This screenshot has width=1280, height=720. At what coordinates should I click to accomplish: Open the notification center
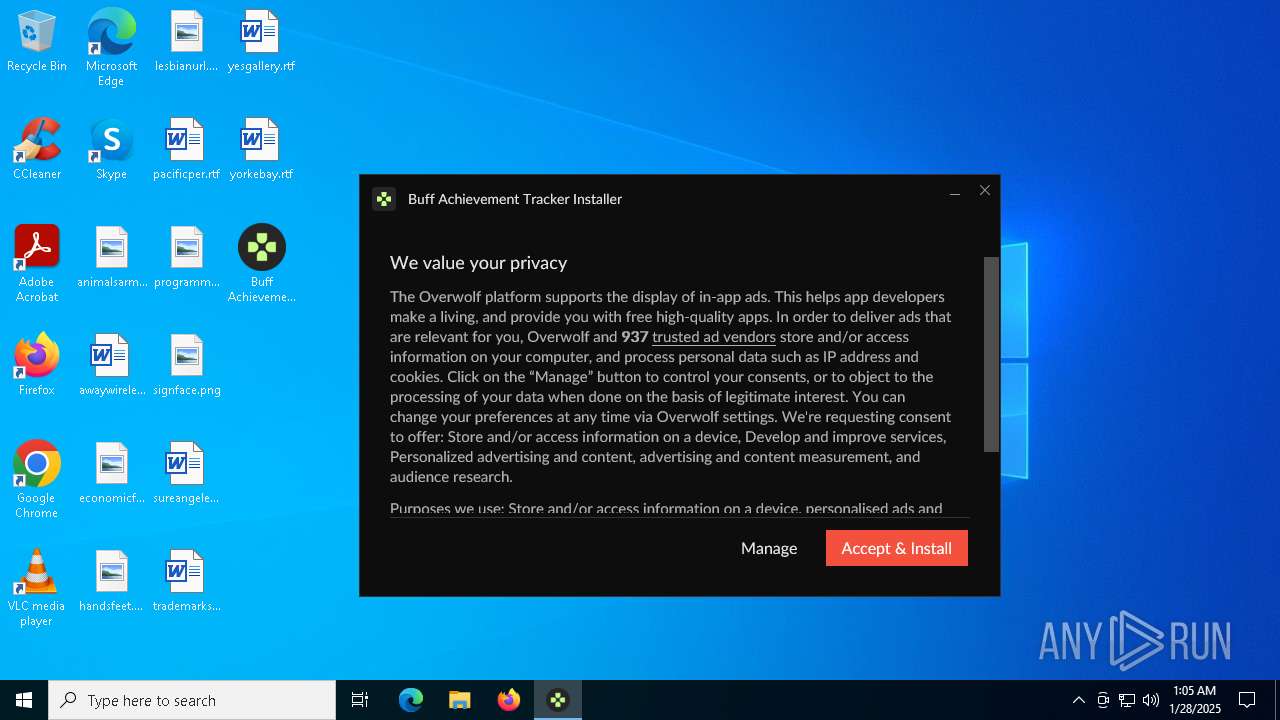pyautogui.click(x=1247, y=700)
